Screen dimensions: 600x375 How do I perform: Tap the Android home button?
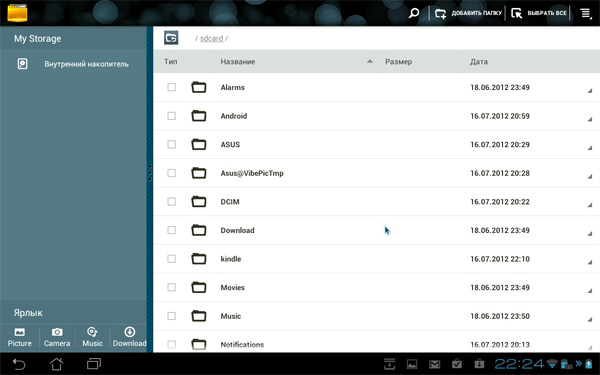pyautogui.click(x=57, y=364)
